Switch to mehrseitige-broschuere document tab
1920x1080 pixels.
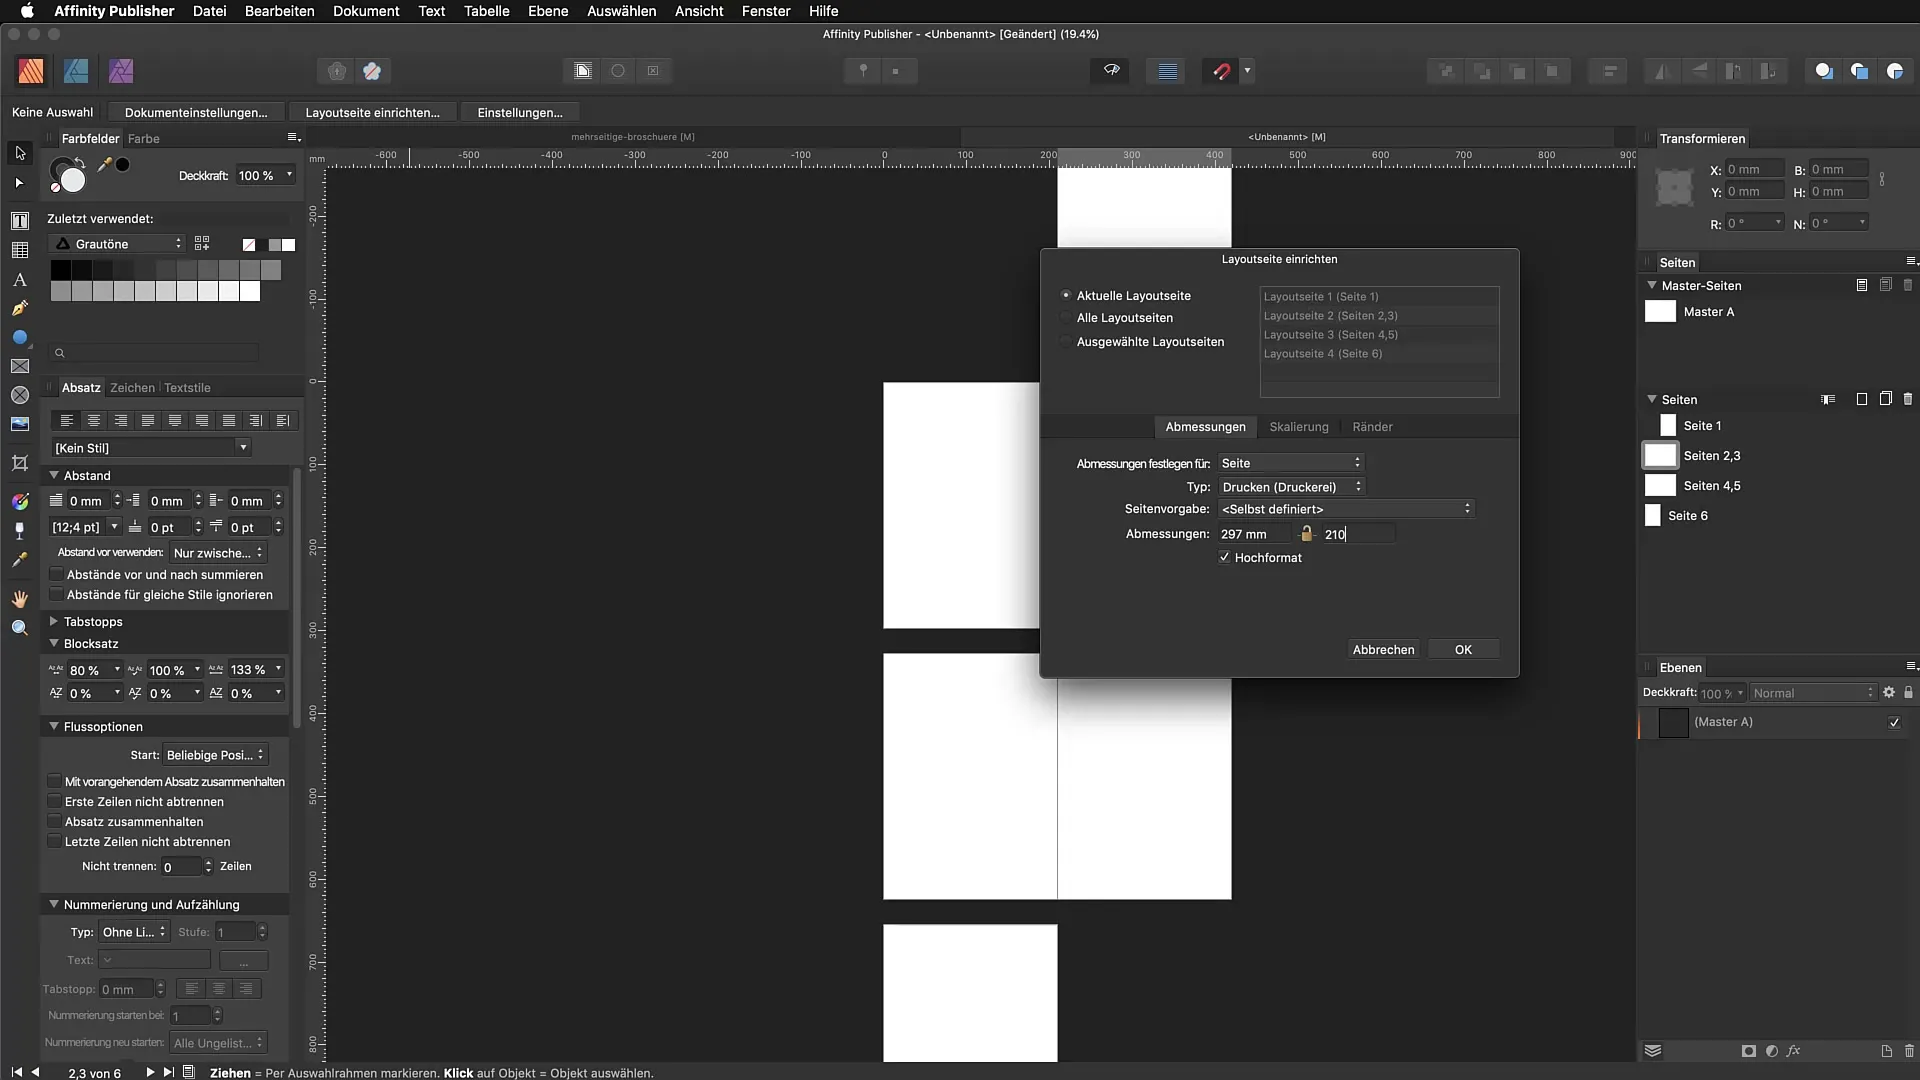click(633, 137)
